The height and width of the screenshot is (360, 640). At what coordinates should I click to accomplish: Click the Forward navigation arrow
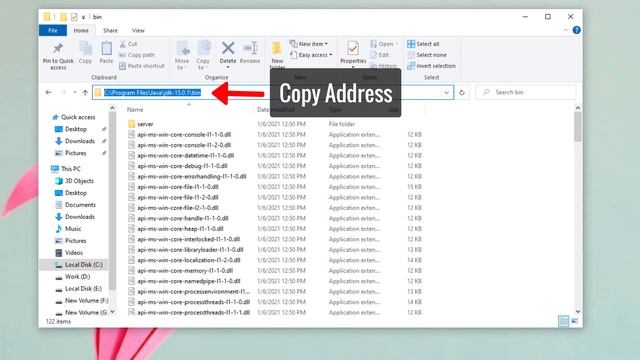pos(63,92)
